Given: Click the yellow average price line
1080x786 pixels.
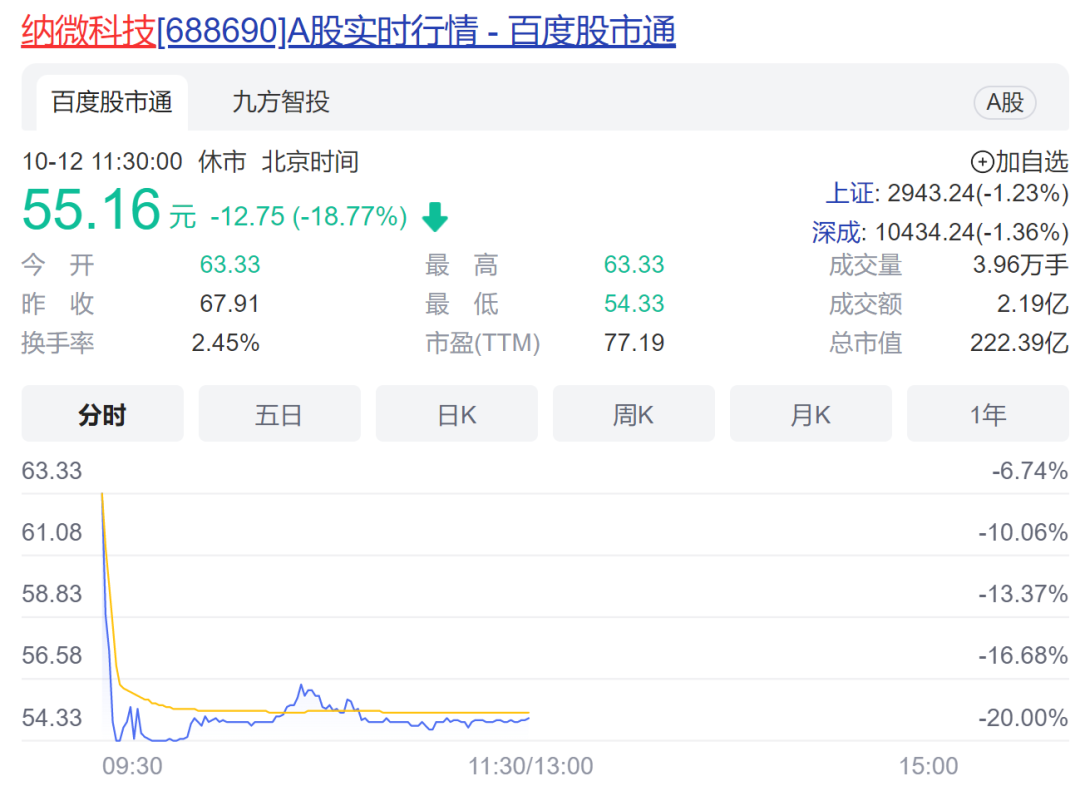Looking at the screenshot, I should [400, 713].
